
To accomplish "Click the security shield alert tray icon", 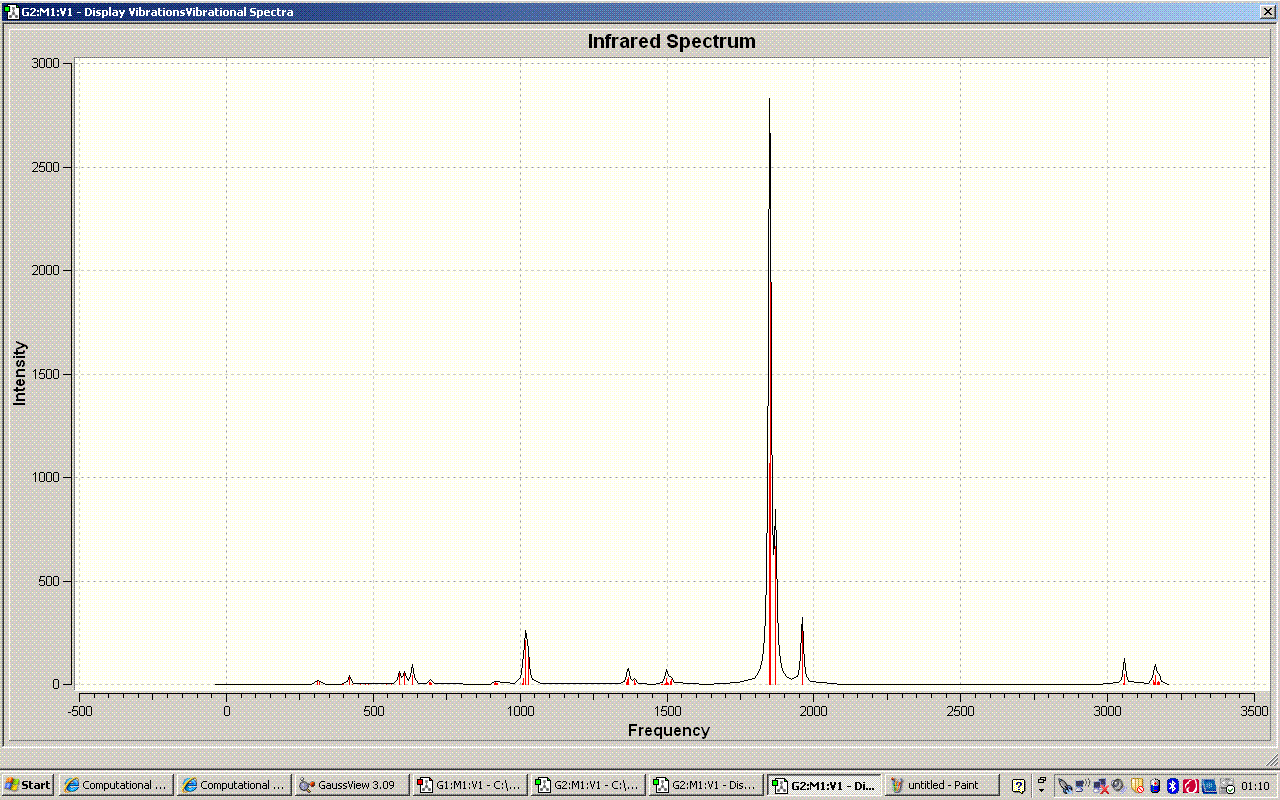I will pyautogui.click(x=1137, y=786).
